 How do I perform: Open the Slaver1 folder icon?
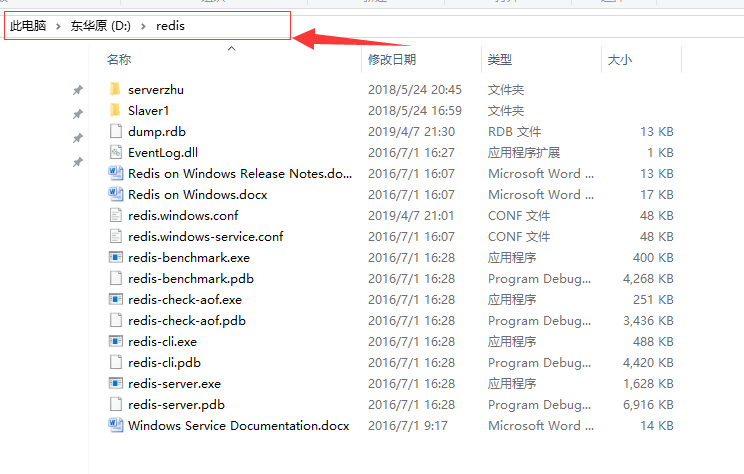tap(115, 110)
